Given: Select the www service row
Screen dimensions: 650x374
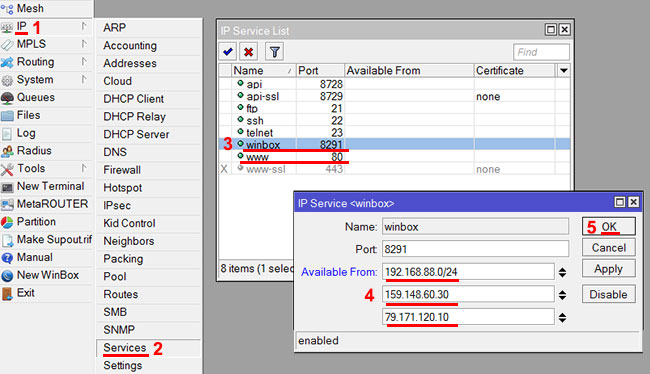Looking at the screenshot, I should coord(394,157).
